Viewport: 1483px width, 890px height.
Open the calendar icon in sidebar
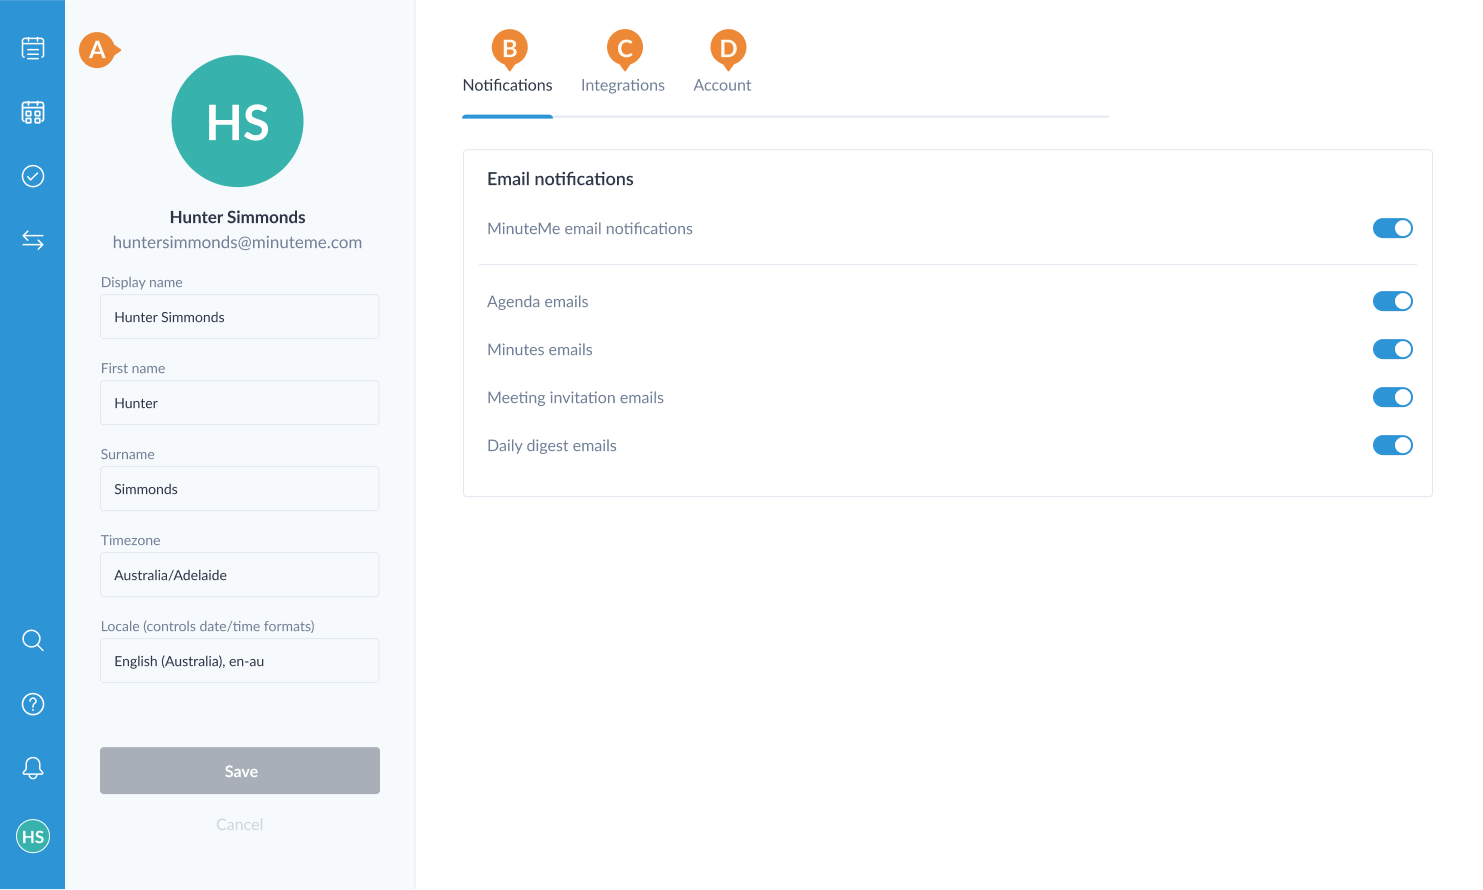click(33, 112)
